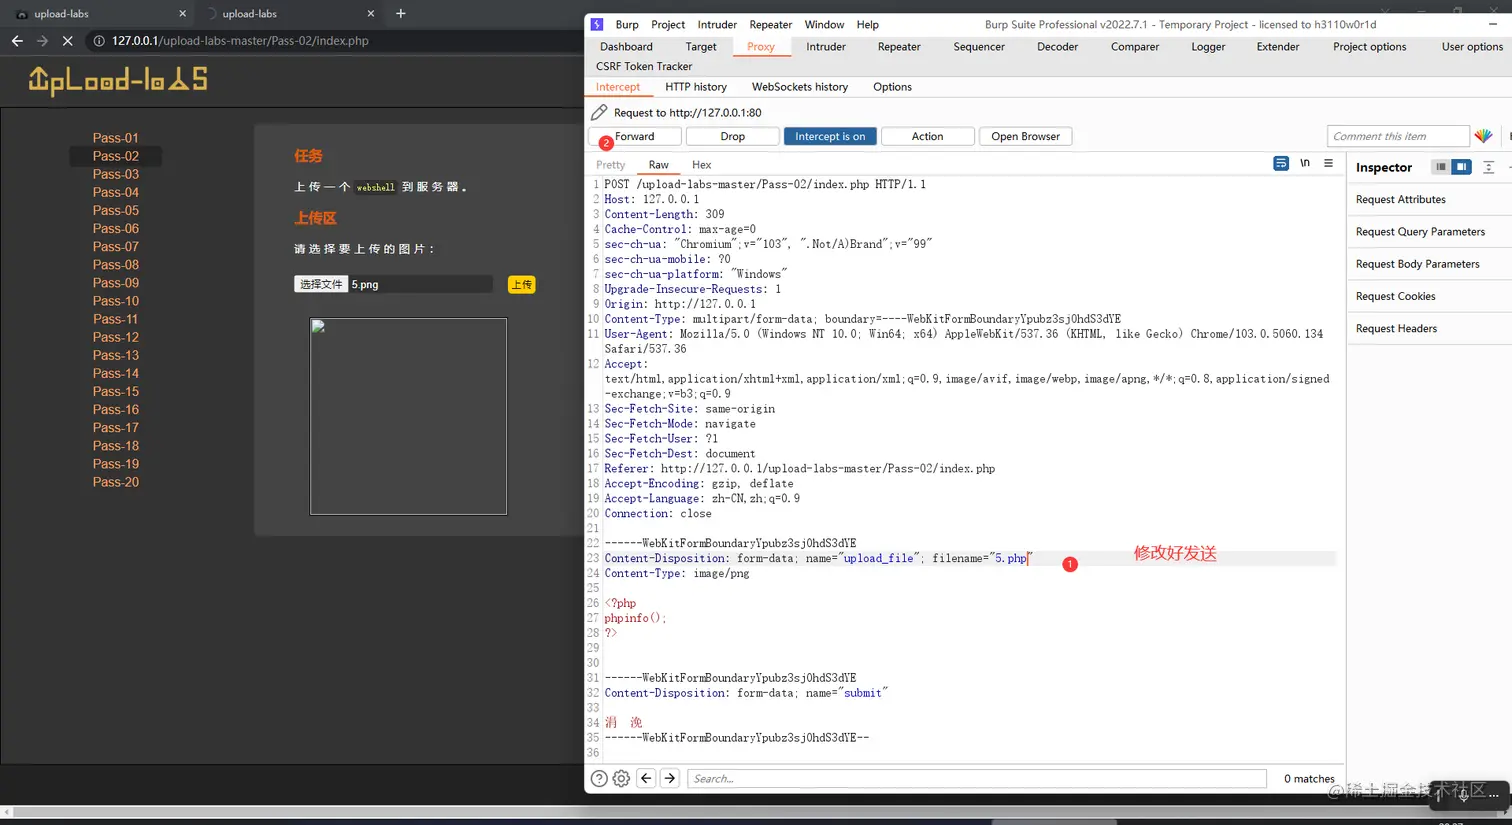
Task: Open the proxy Options sub-tab
Action: 892,87
